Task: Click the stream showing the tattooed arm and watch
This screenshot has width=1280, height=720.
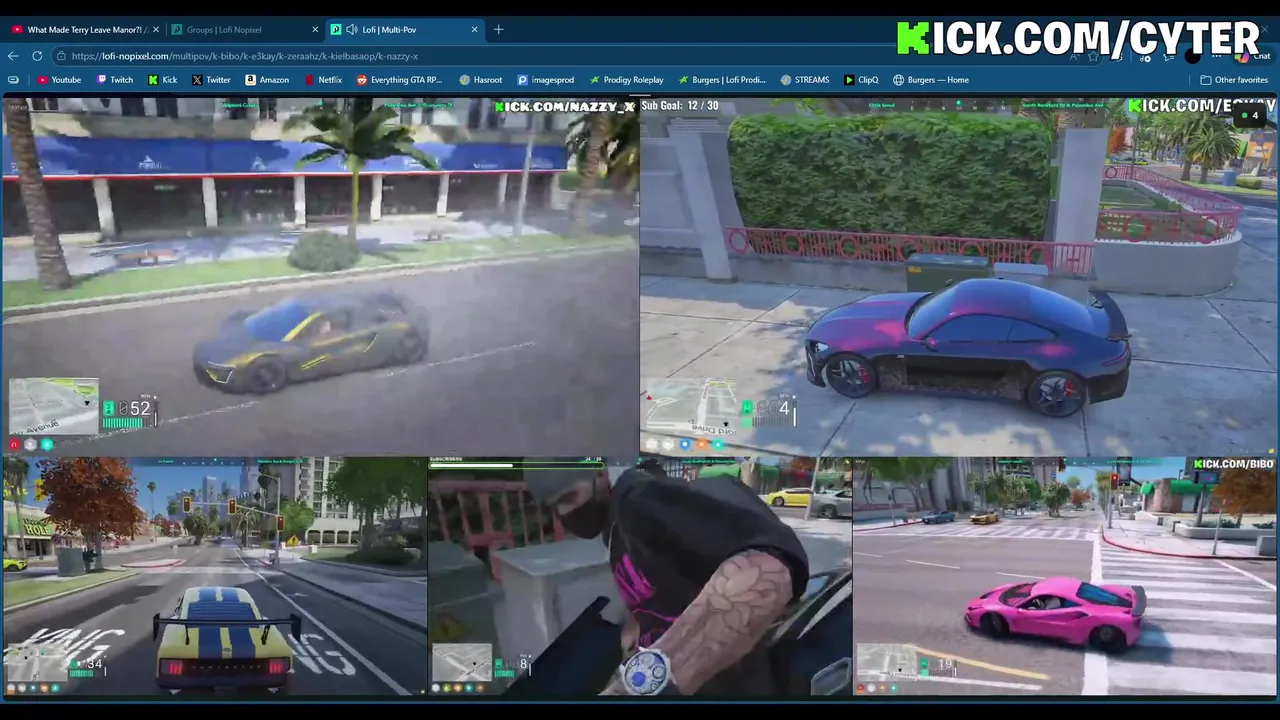Action: [x=640, y=576]
